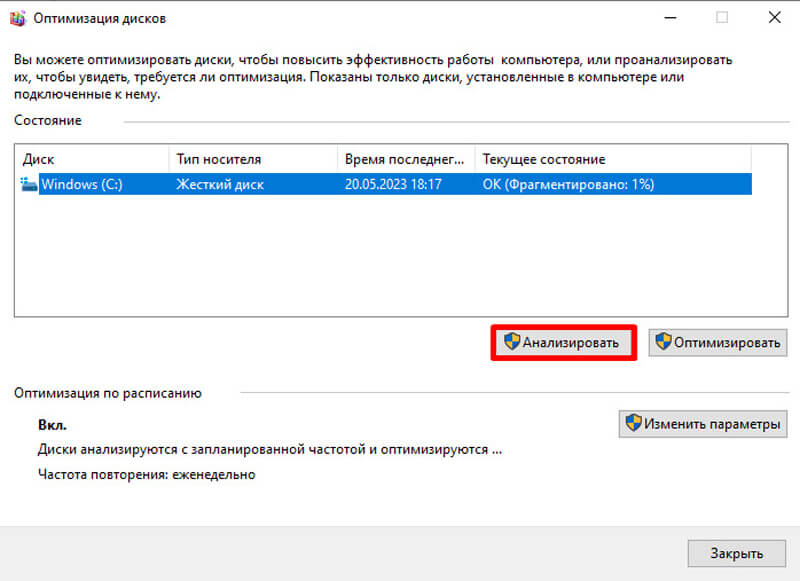Click the Оптимизировать button
Screen dimensions: 800x581
(x=718, y=342)
